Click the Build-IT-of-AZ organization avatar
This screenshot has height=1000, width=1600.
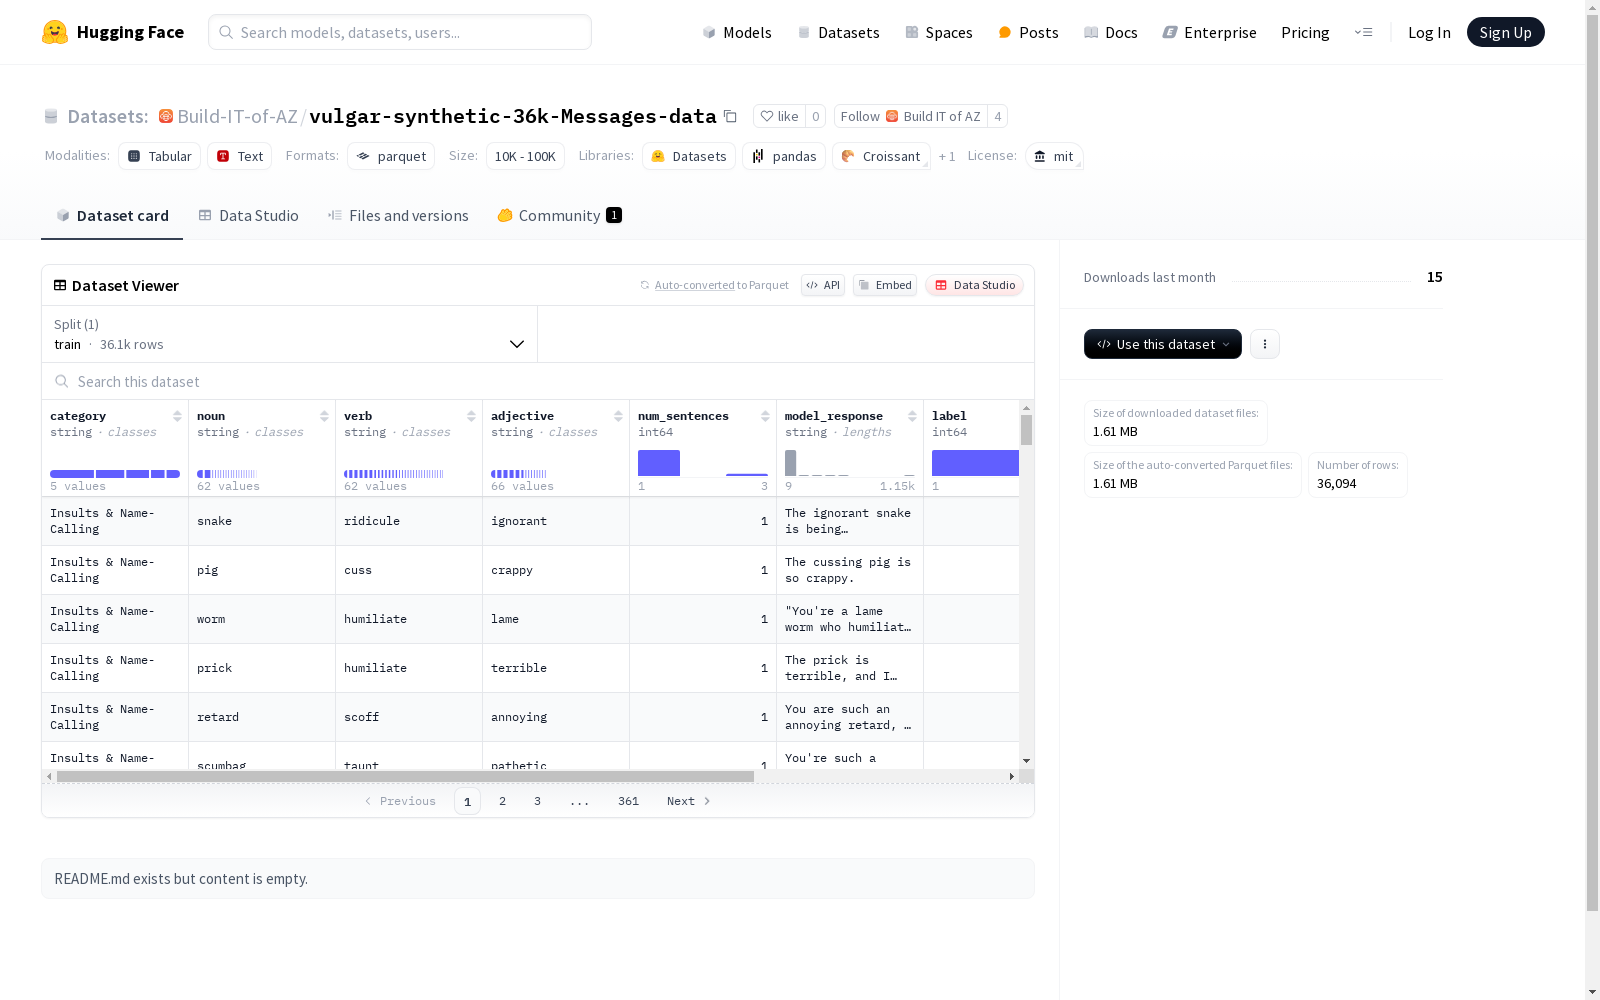pyautogui.click(x=166, y=116)
